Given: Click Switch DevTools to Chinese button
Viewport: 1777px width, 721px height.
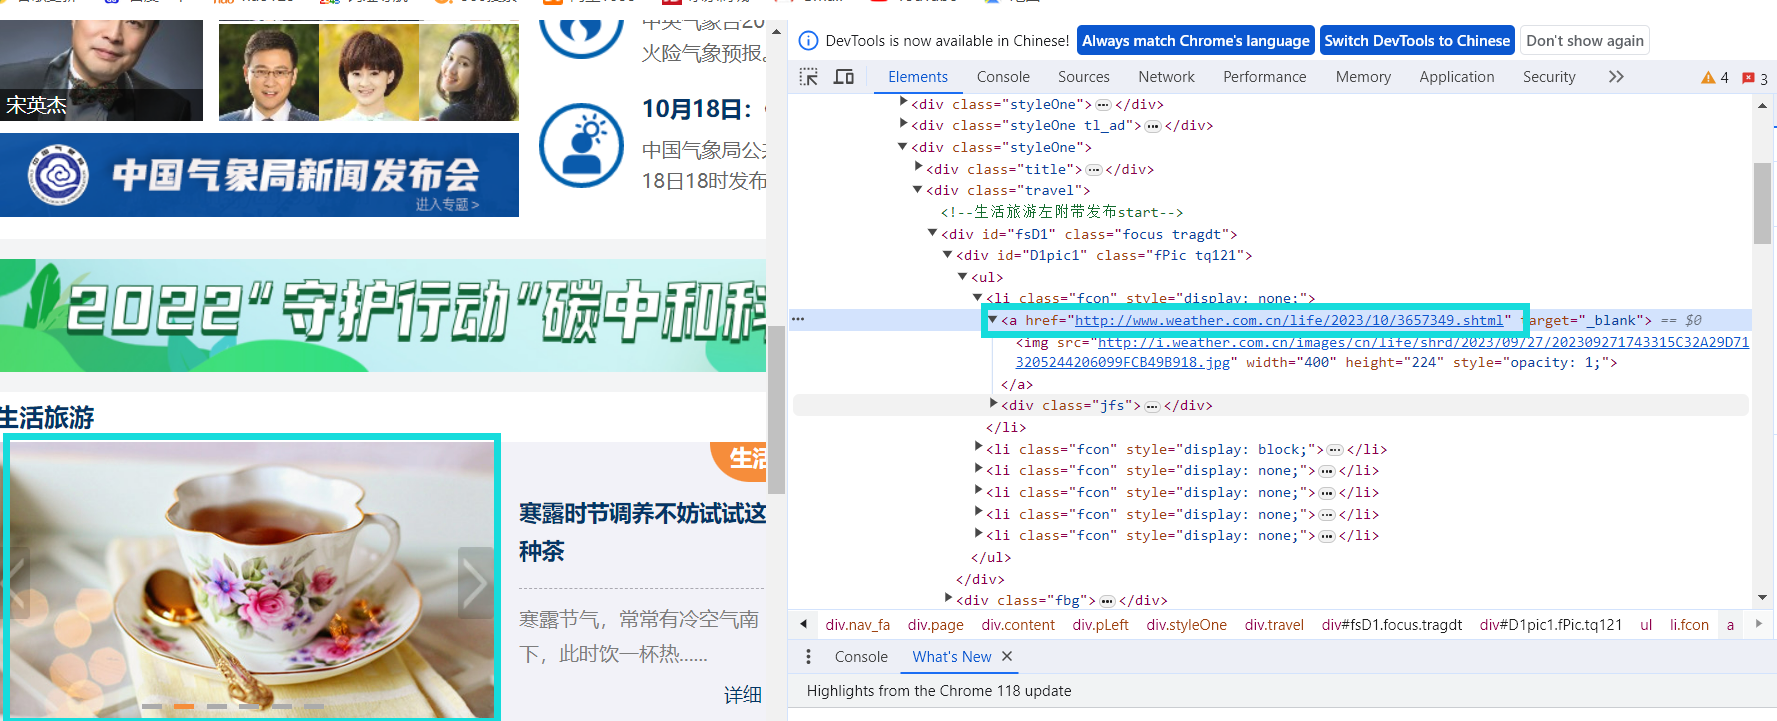Looking at the screenshot, I should coord(1417,41).
